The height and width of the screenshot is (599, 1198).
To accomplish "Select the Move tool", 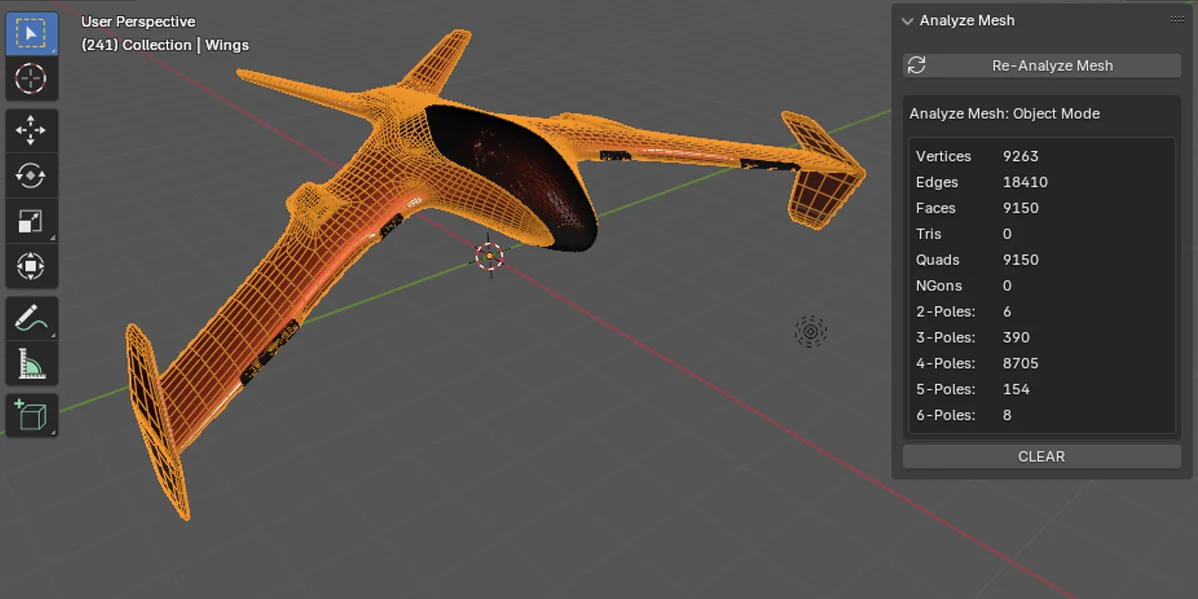I will 31,129.
